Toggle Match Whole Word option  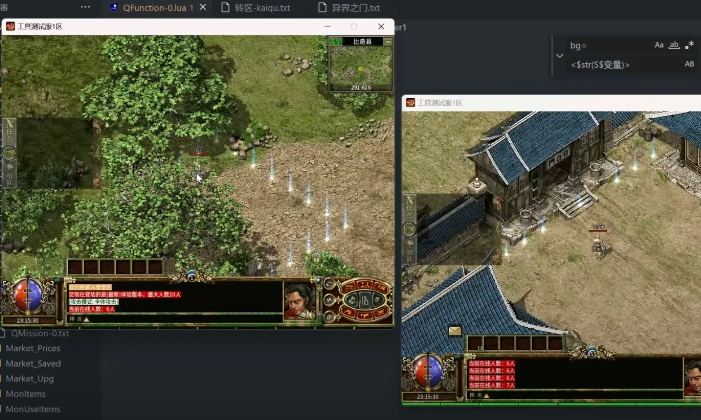(x=674, y=45)
